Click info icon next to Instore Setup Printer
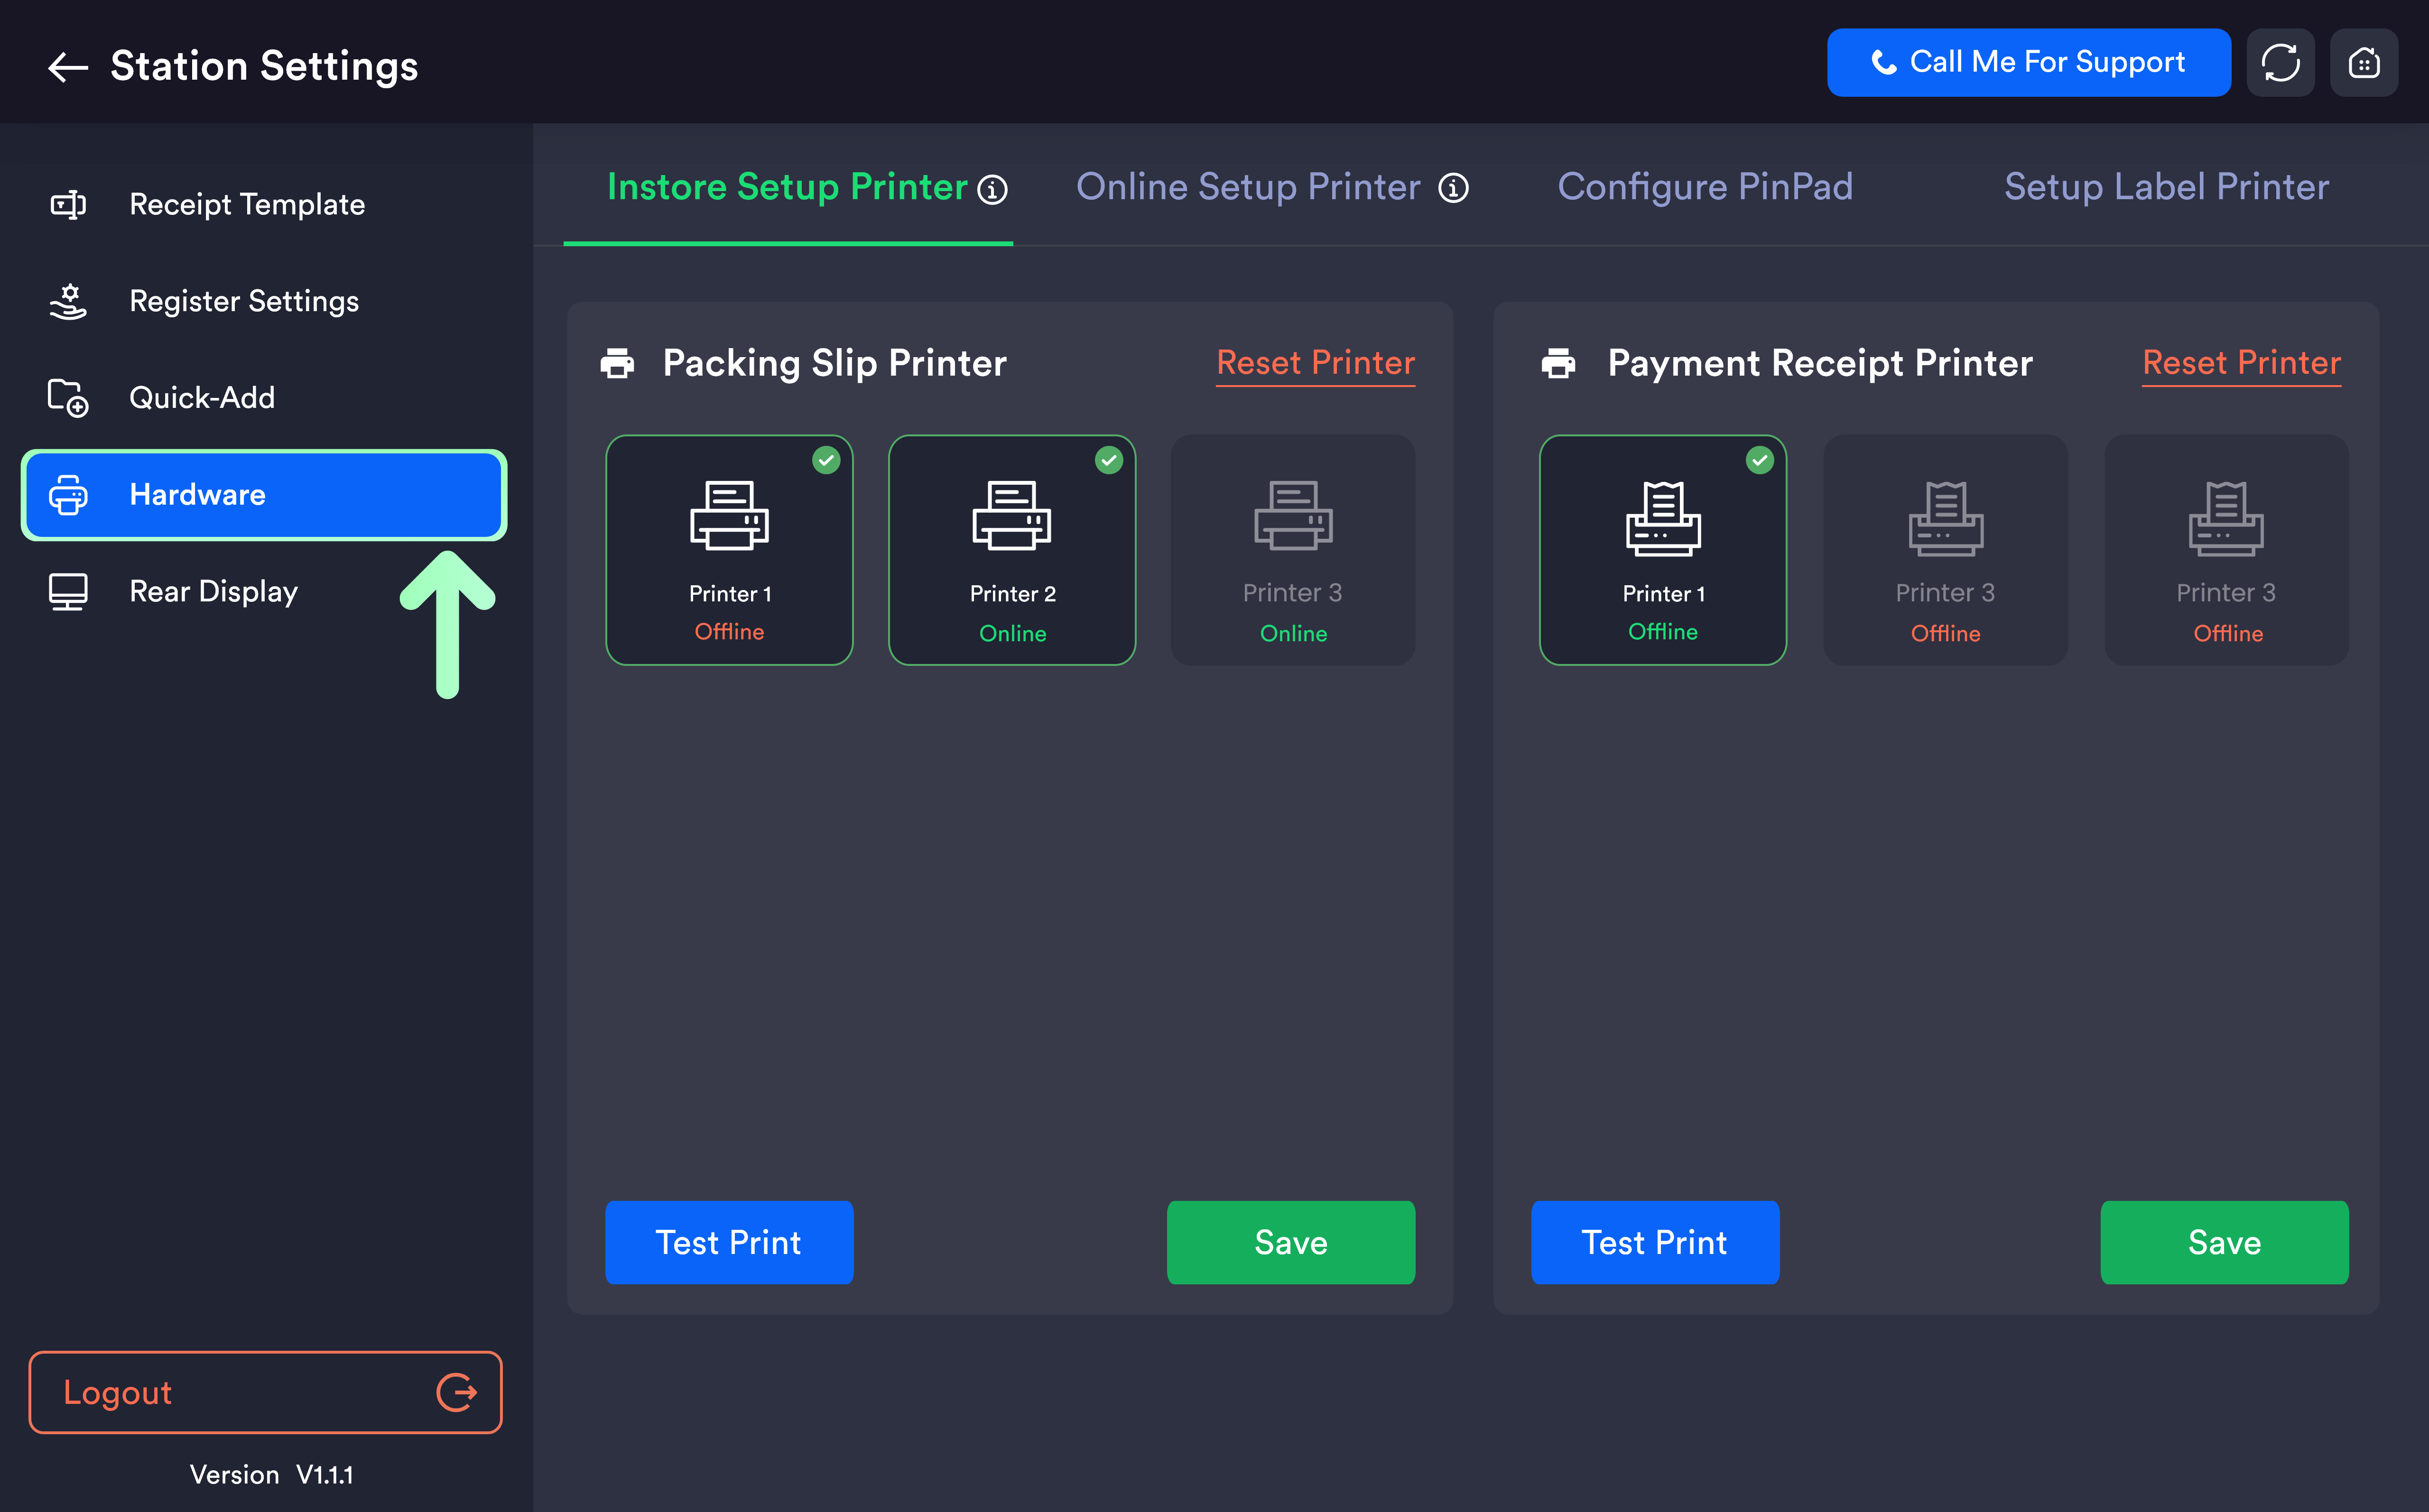Viewport: 2429px width, 1512px height. 992,190
